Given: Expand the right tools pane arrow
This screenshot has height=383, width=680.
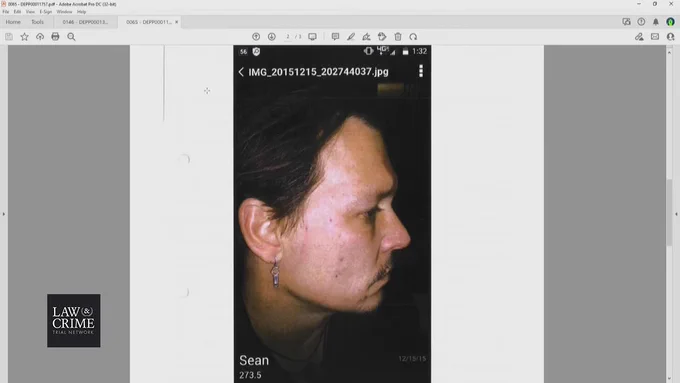Looking at the screenshot, I should [676, 214].
